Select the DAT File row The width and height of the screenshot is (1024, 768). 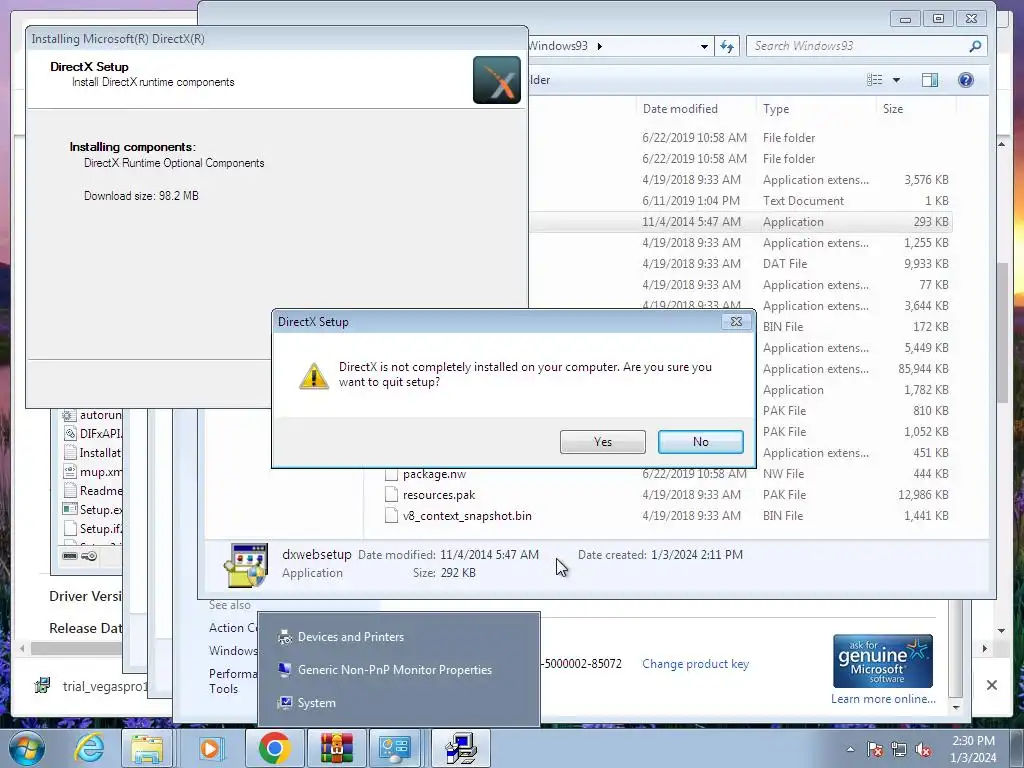pos(741,264)
